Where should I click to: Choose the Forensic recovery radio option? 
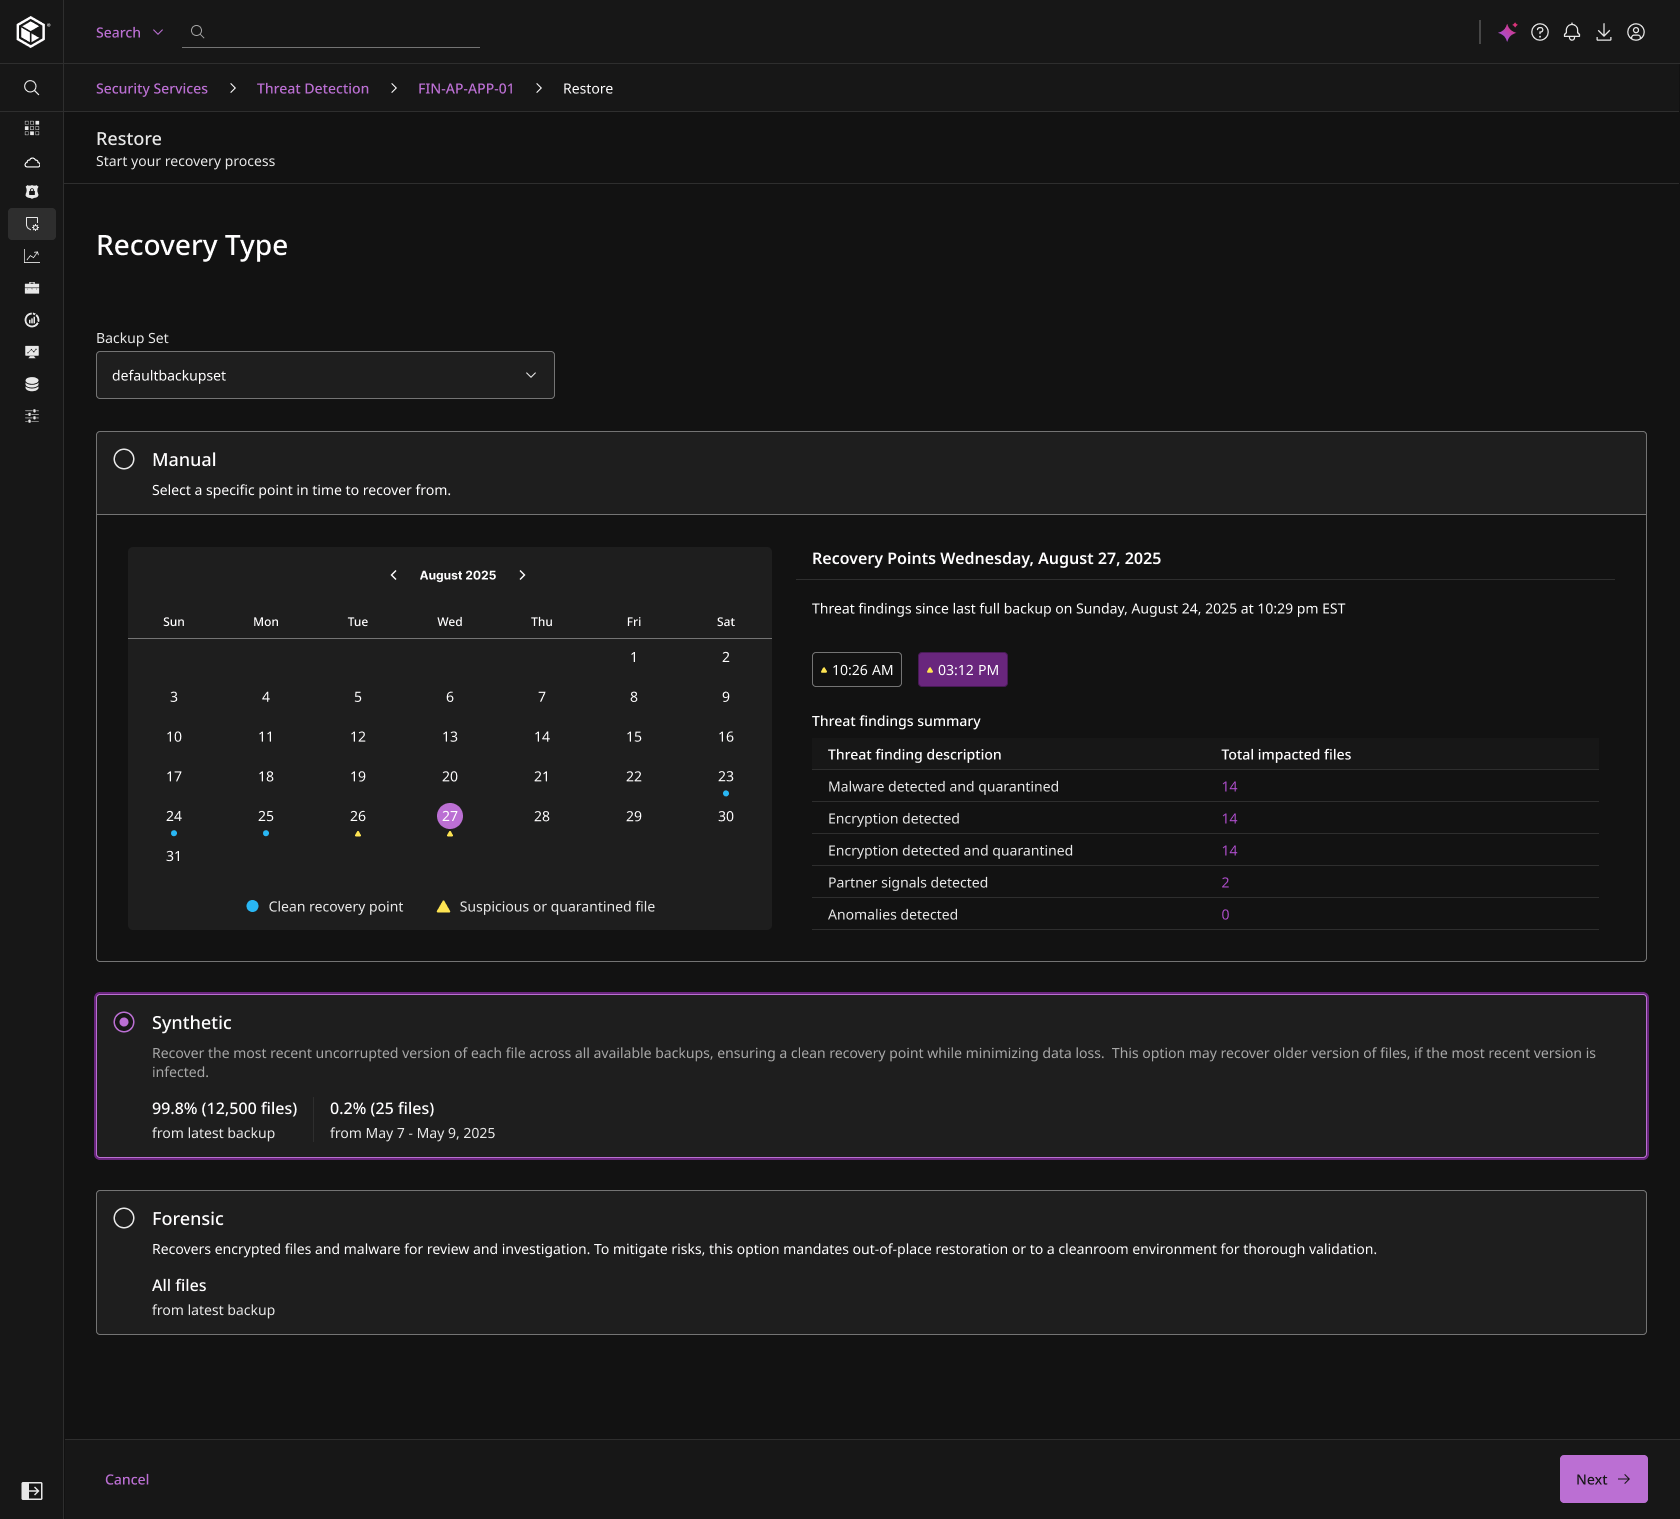(124, 1218)
